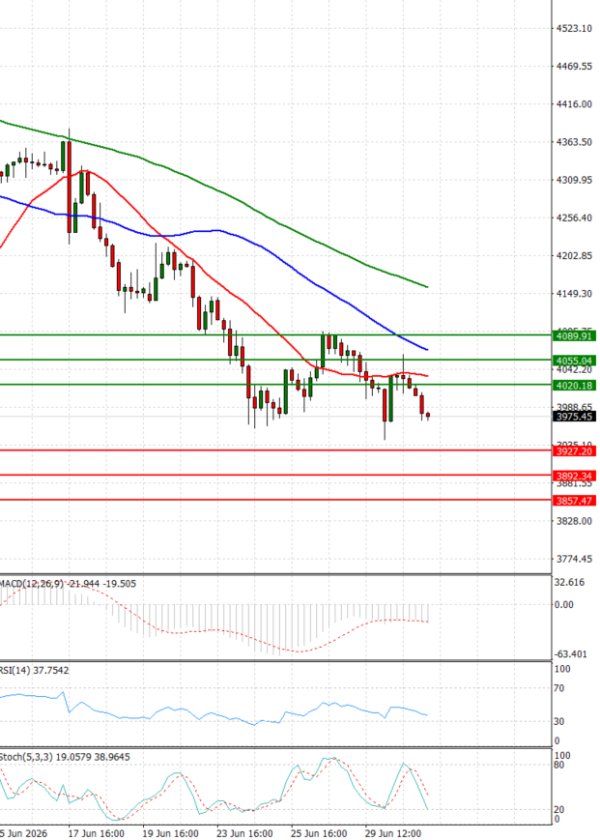The image size is (600, 840).
Task: Click the 3828.00 price axis value
Action: pos(574,521)
